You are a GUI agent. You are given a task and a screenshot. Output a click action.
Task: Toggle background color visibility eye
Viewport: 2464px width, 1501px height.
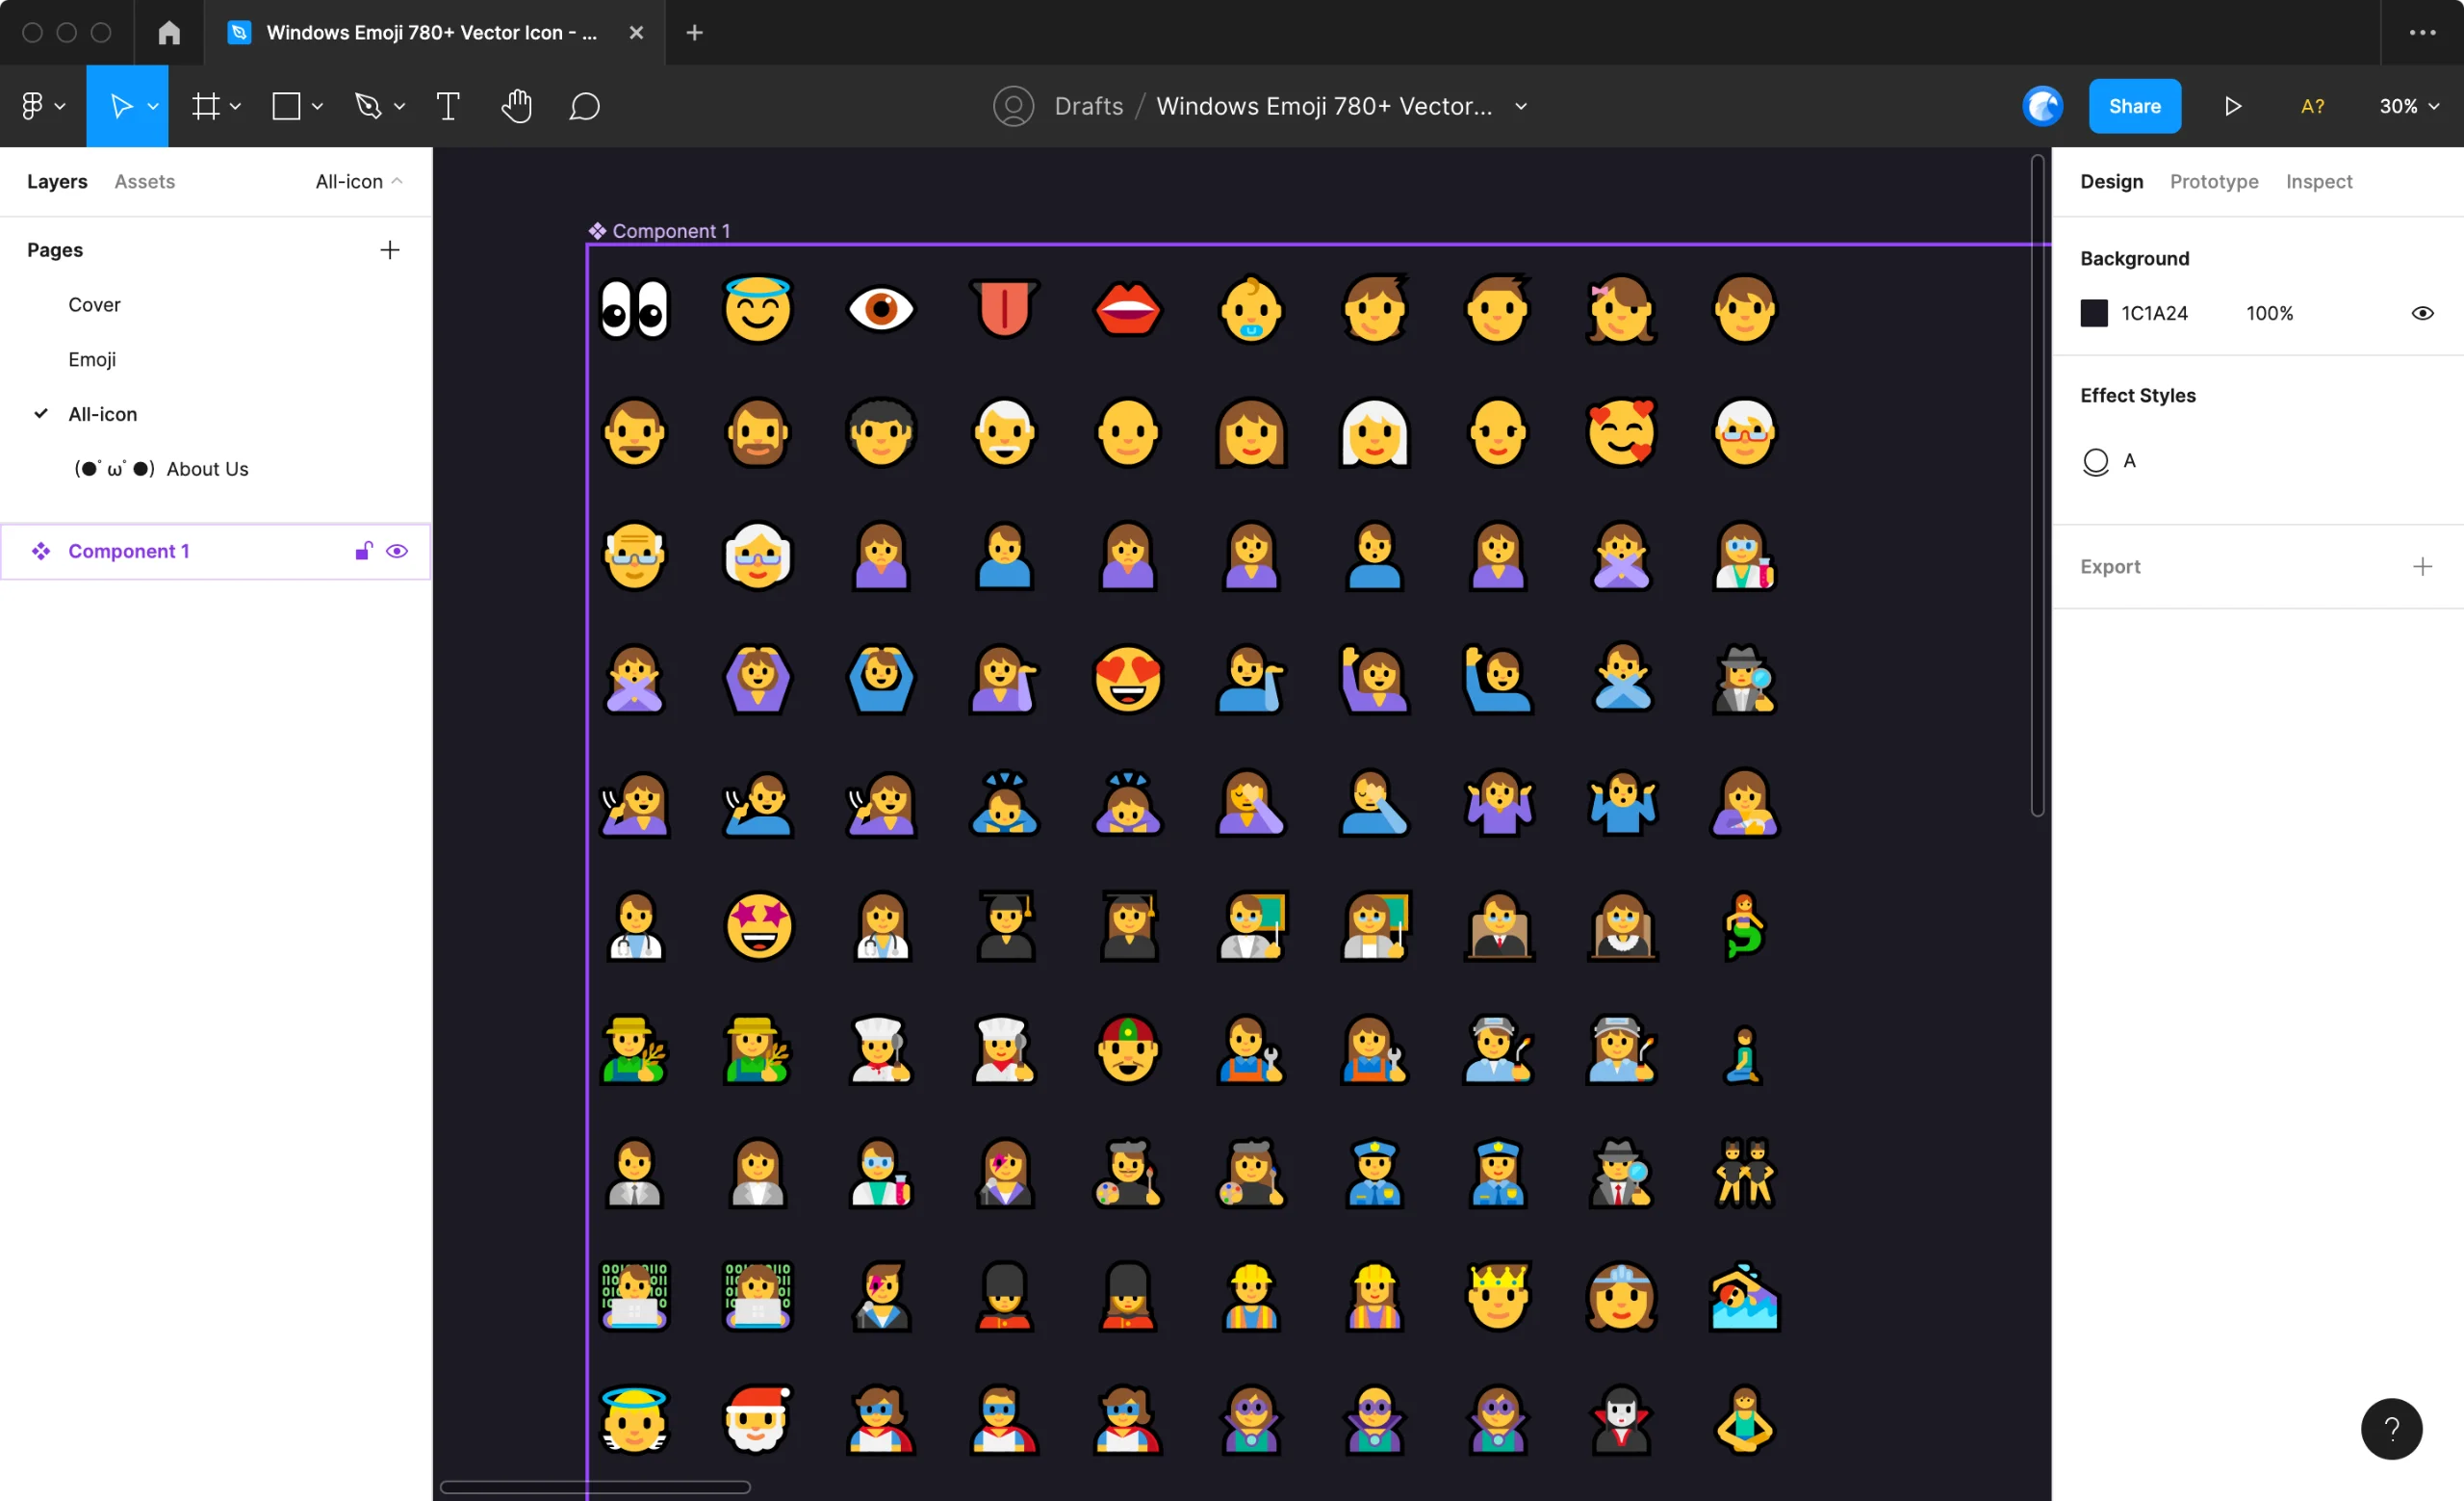2422,313
